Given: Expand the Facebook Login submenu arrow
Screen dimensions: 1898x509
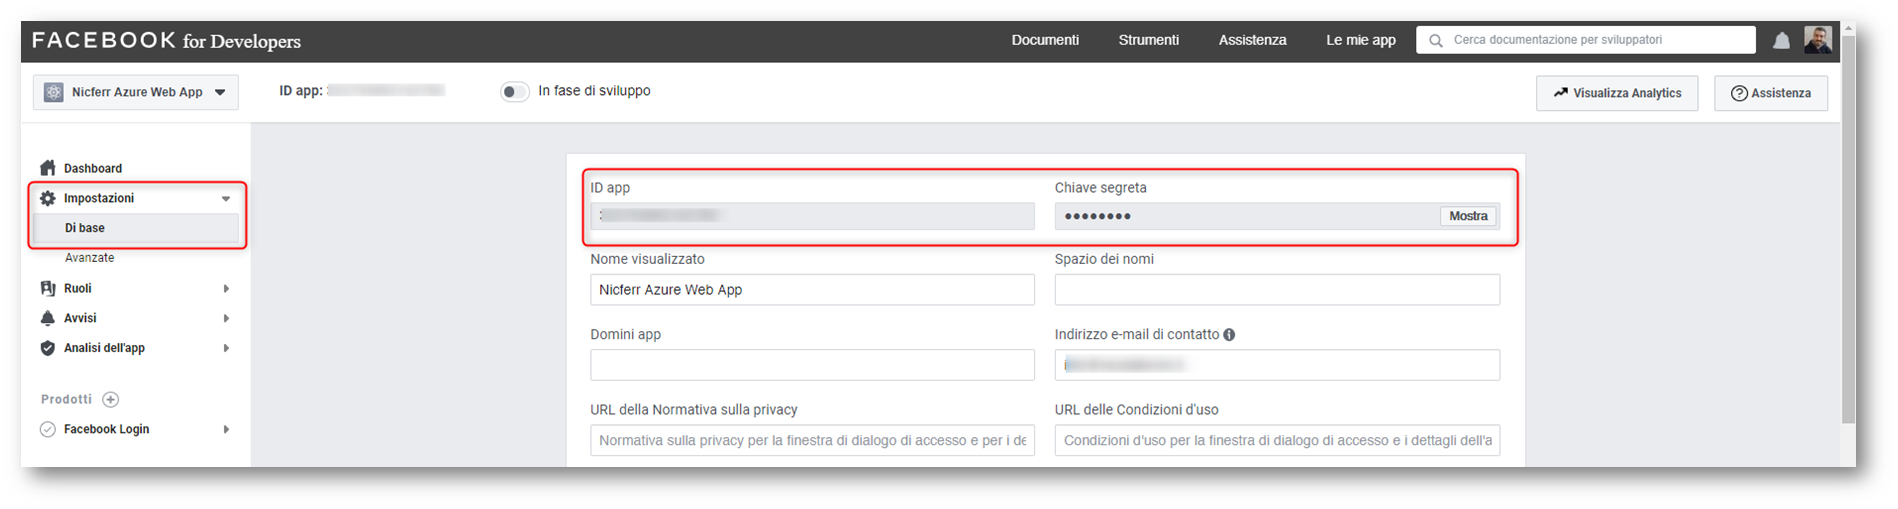Looking at the screenshot, I should 226,430.
